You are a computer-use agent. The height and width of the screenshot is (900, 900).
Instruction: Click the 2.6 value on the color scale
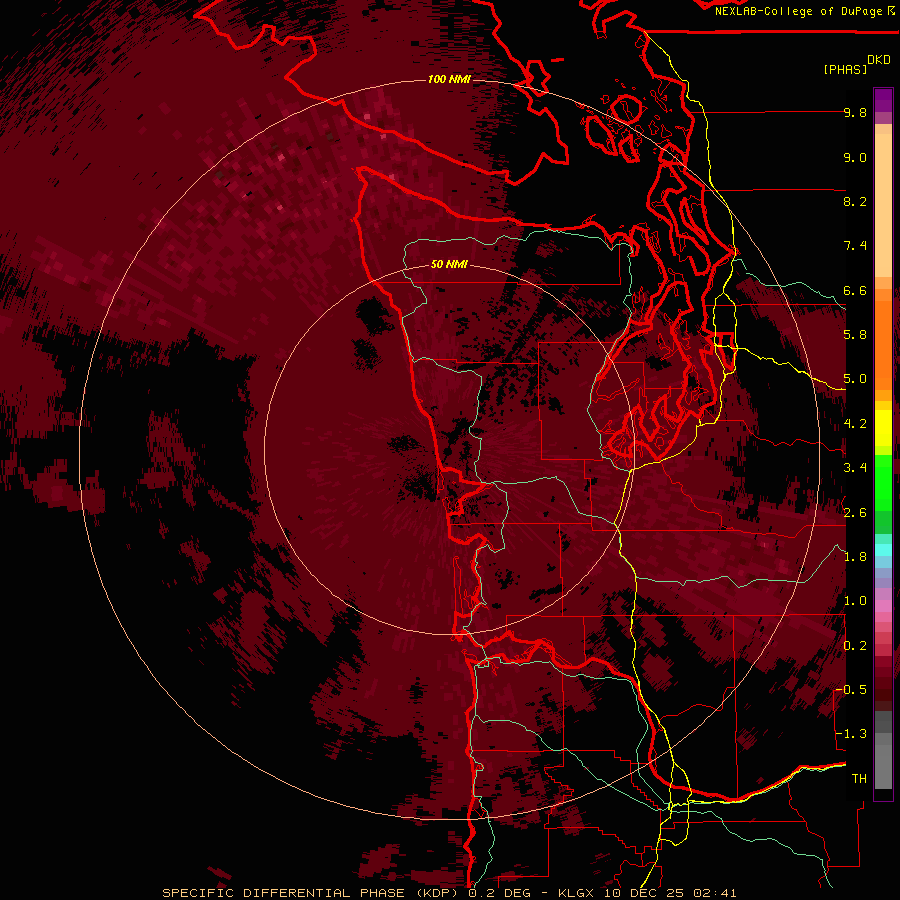point(855,513)
